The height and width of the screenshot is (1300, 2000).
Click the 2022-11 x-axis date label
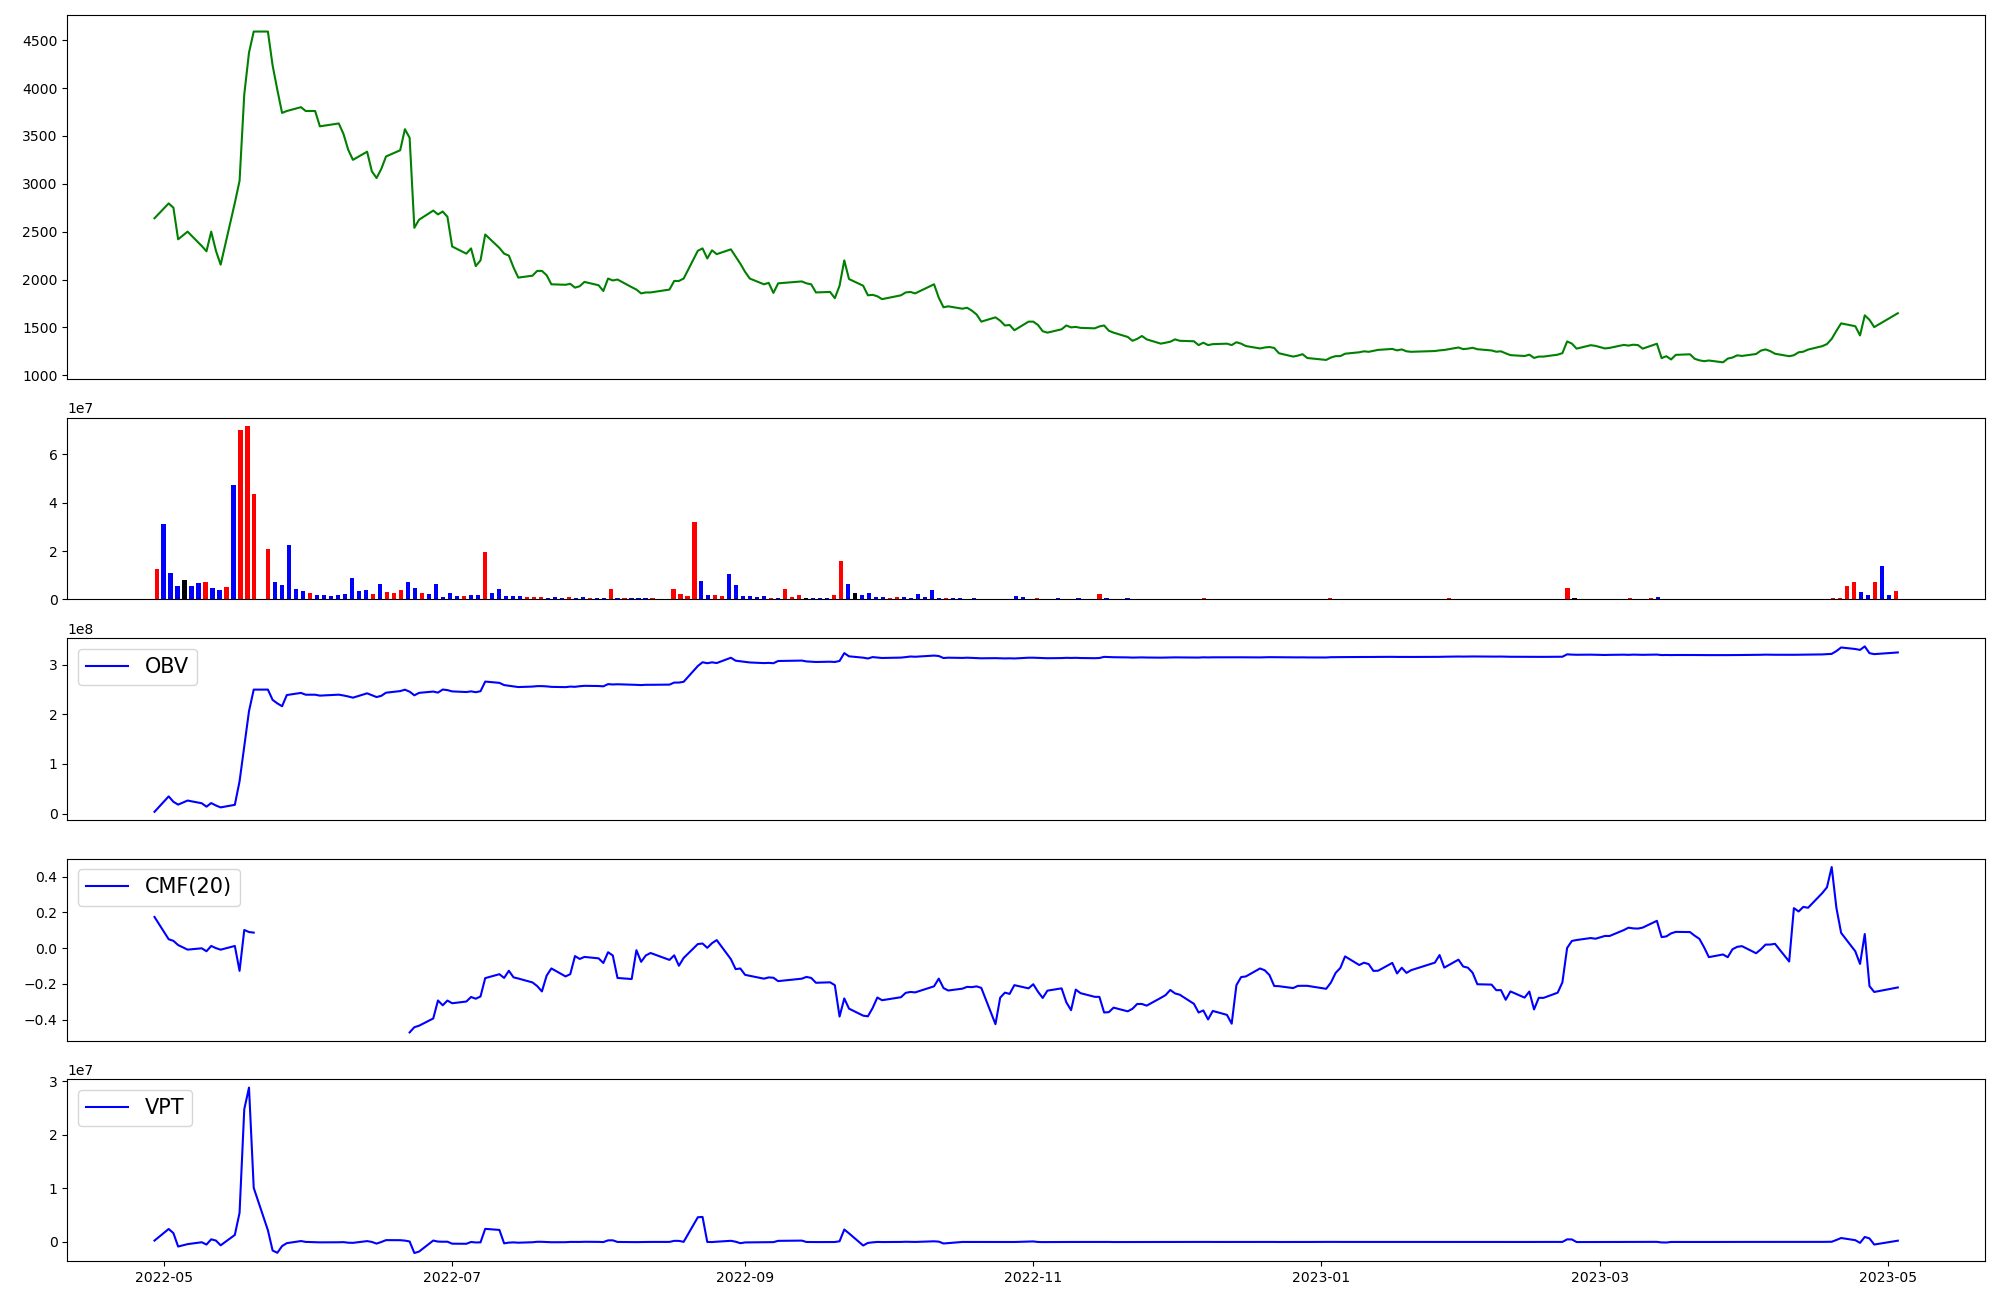tap(1033, 1277)
